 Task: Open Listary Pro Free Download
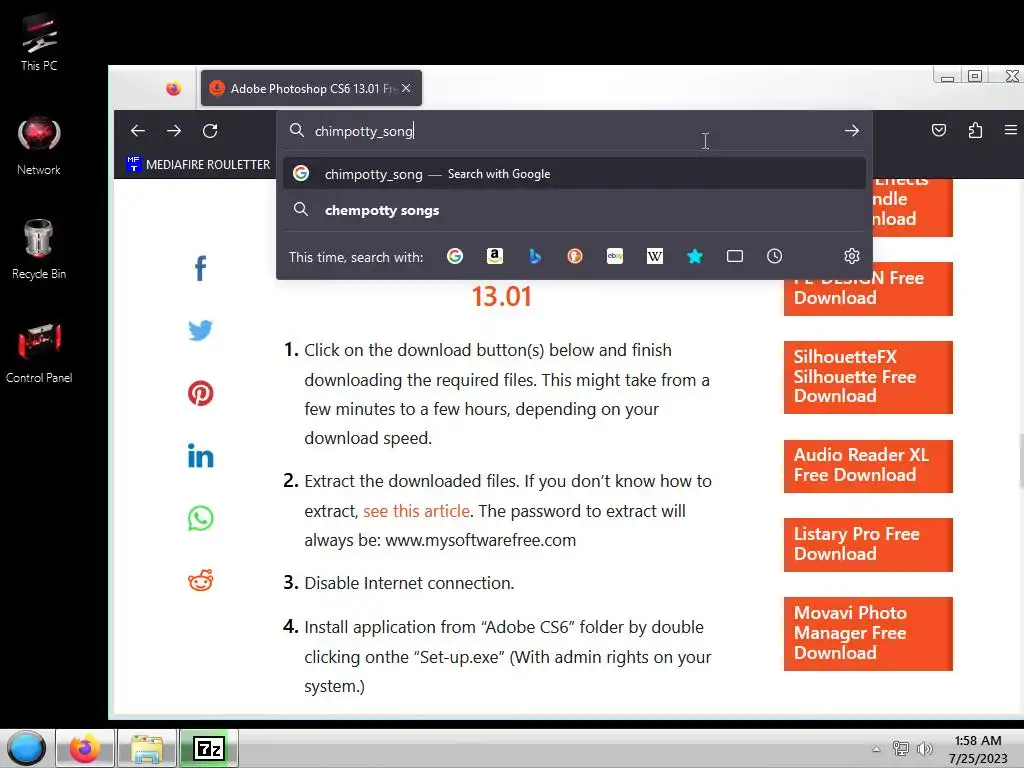pos(868,545)
